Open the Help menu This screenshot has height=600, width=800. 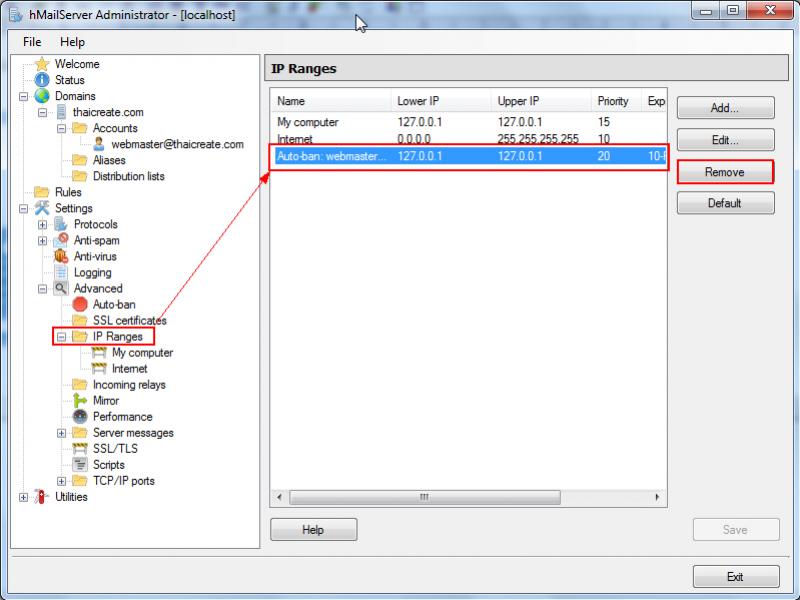[72, 42]
